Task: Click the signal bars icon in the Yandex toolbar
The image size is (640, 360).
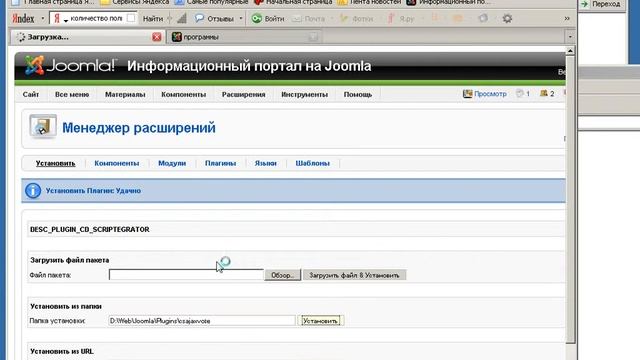Action: [x=182, y=18]
